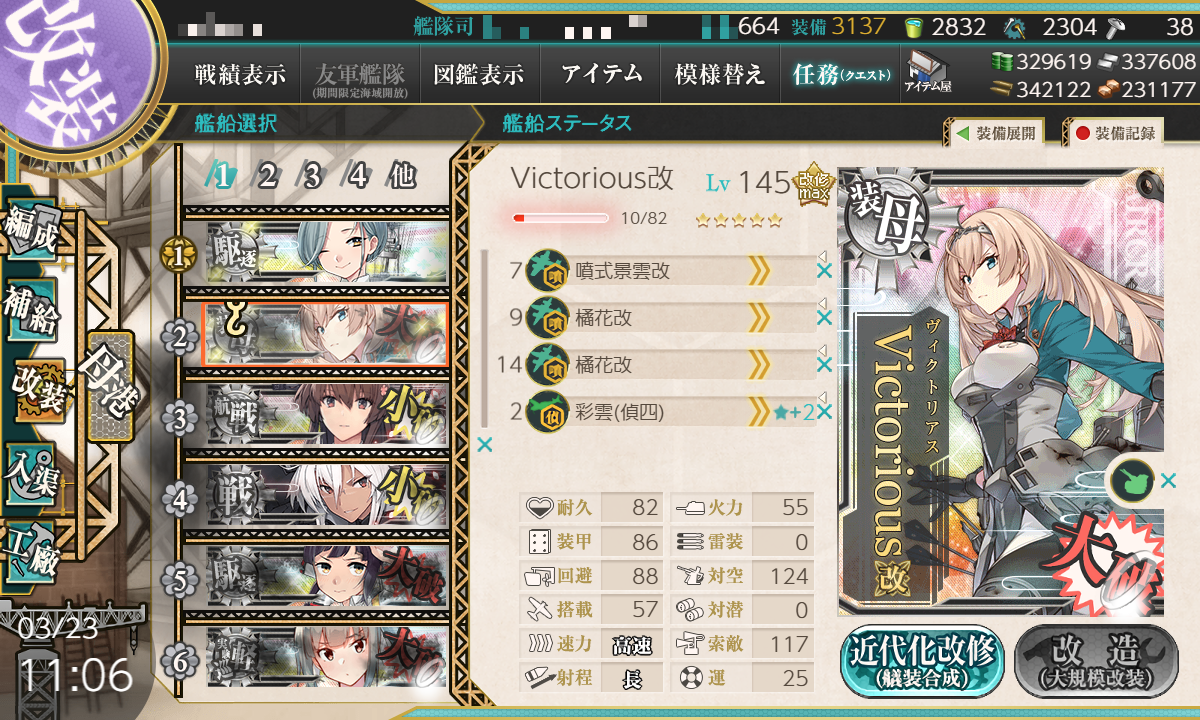Viewport: 1200px width, 720px height.
Task: Open the 補給 resupply side icon
Action: pos(32,312)
